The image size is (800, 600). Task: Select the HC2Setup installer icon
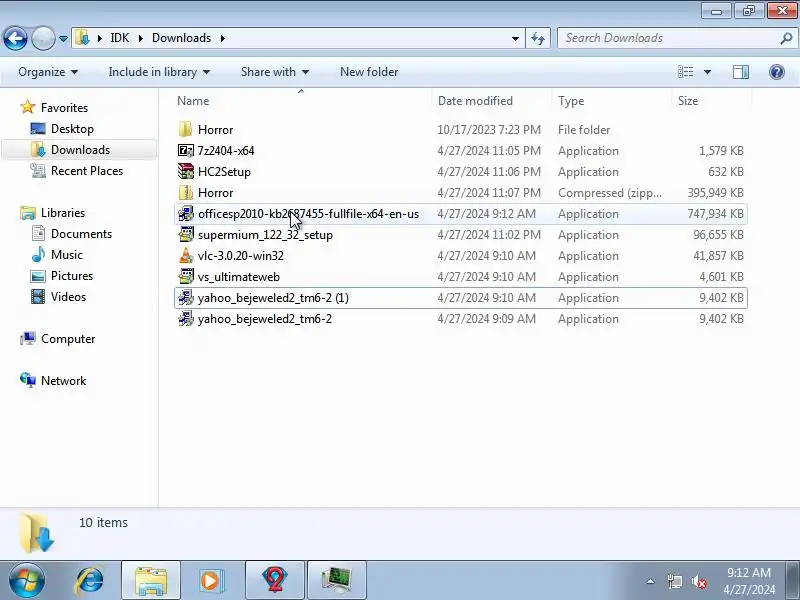(x=186, y=171)
